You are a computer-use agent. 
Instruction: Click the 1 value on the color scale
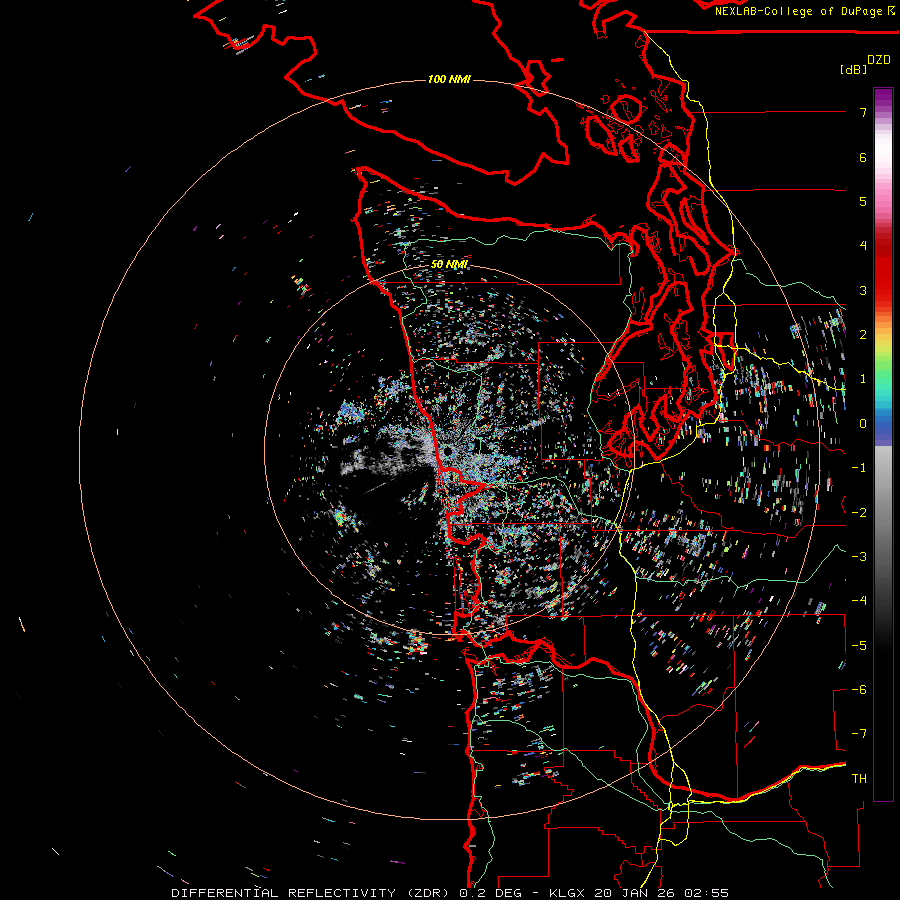tap(863, 379)
